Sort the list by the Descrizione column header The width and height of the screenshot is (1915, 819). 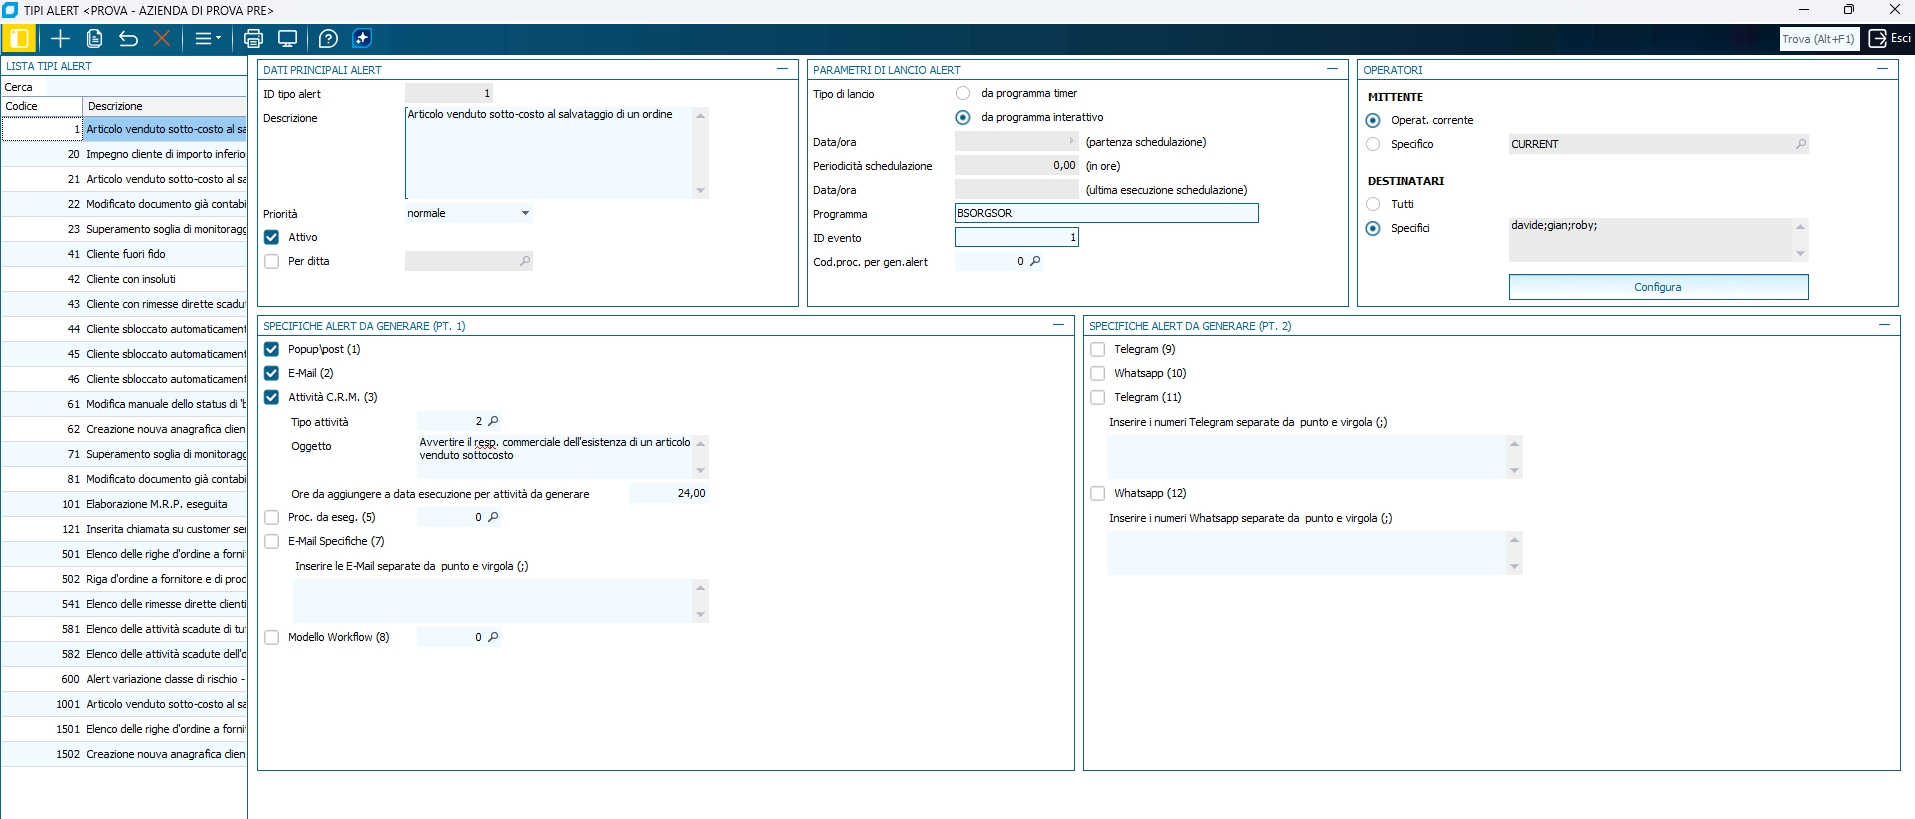[x=165, y=106]
